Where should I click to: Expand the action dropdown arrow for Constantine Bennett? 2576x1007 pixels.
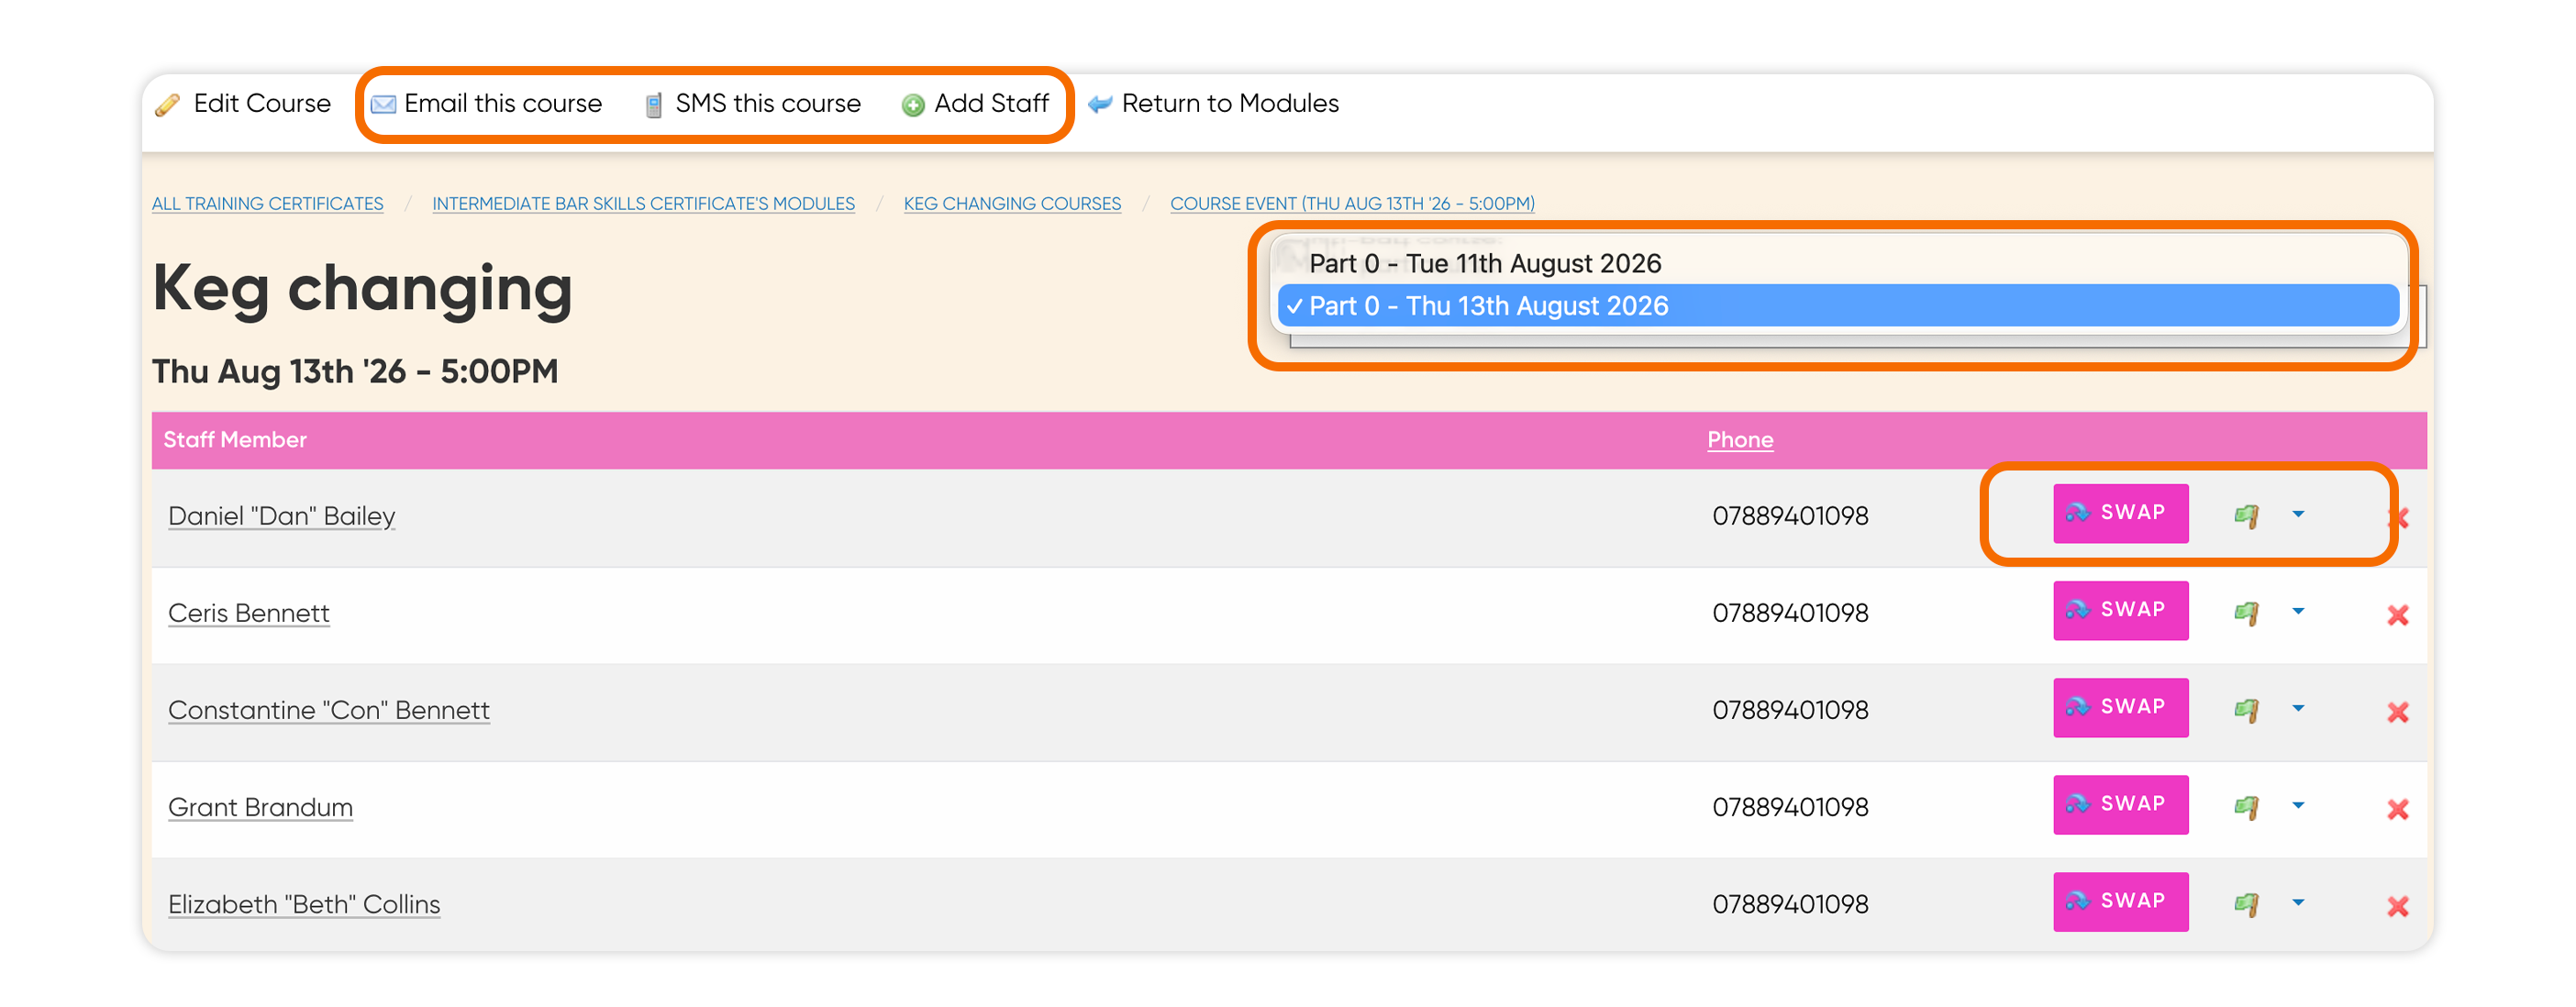pos(2298,708)
